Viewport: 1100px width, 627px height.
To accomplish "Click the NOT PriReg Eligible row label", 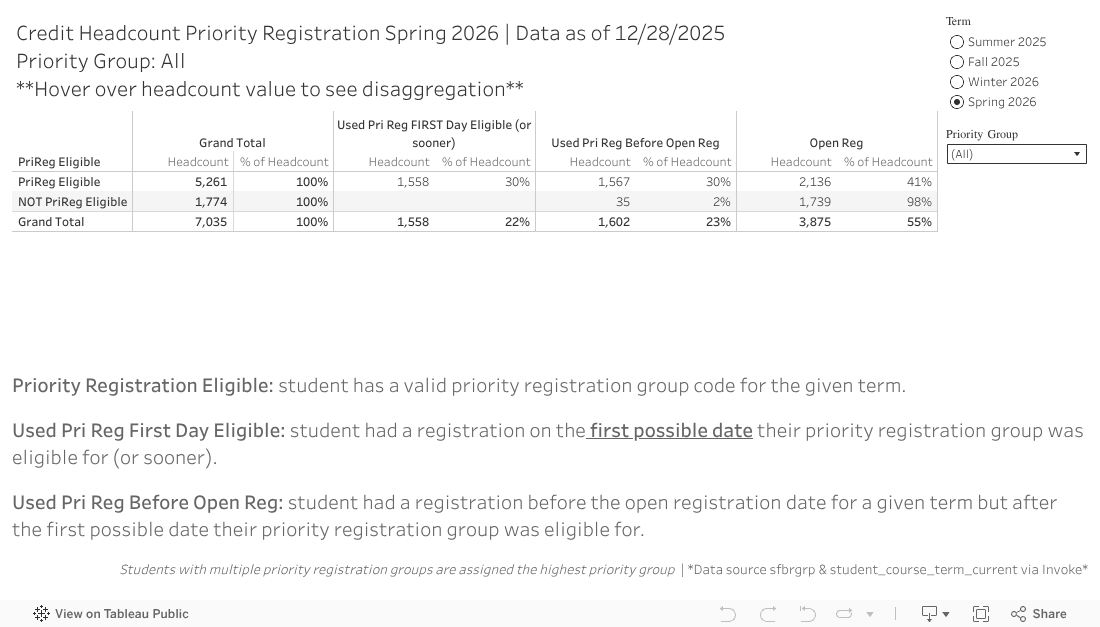I will point(72,202).
